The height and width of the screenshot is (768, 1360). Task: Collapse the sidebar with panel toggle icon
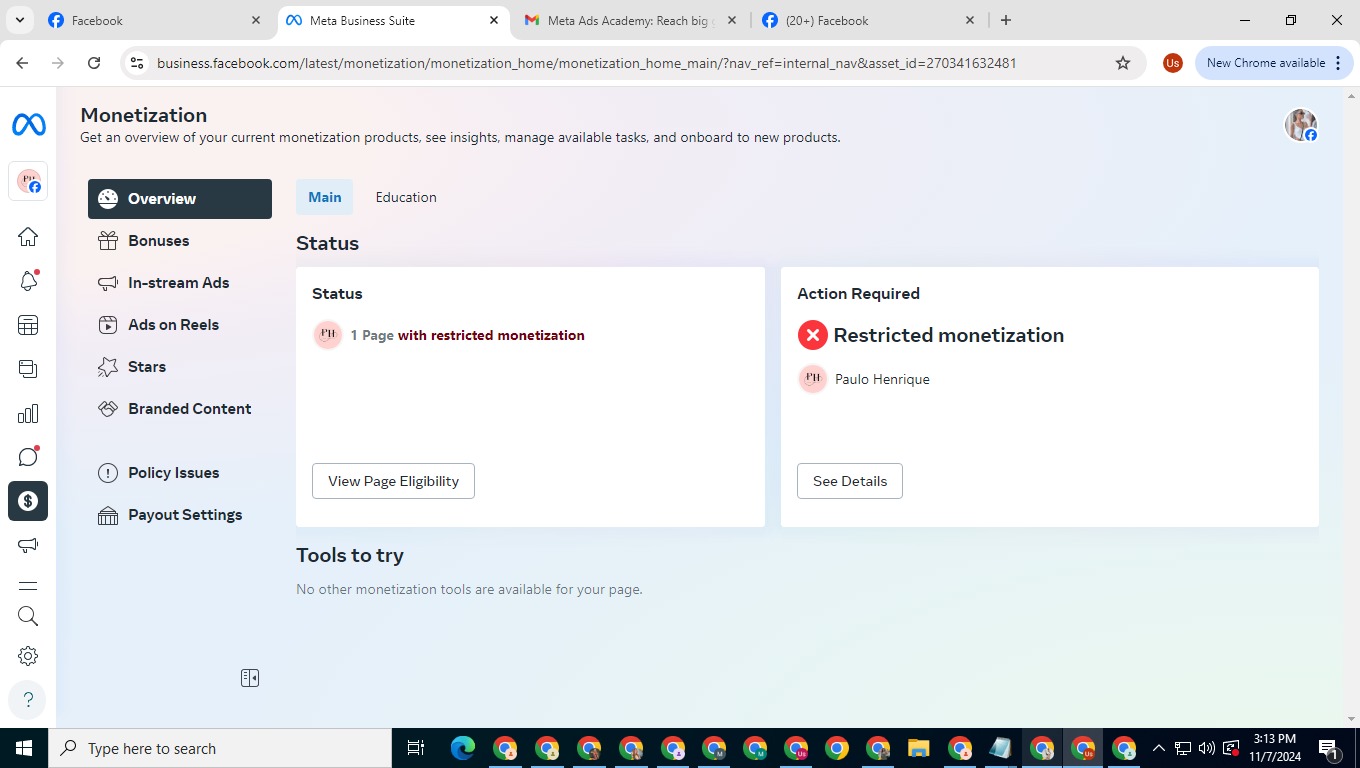click(250, 678)
